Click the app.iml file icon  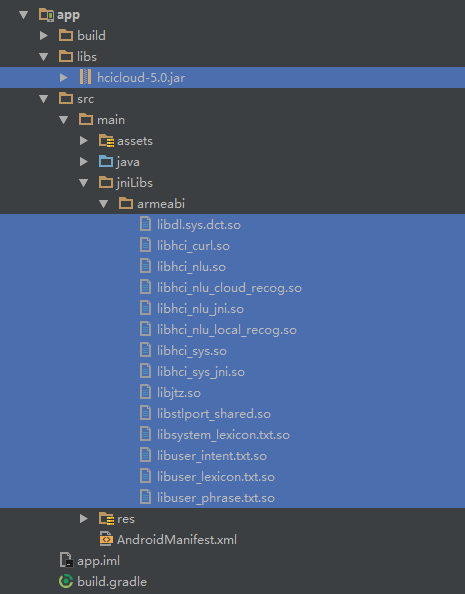coord(66,560)
